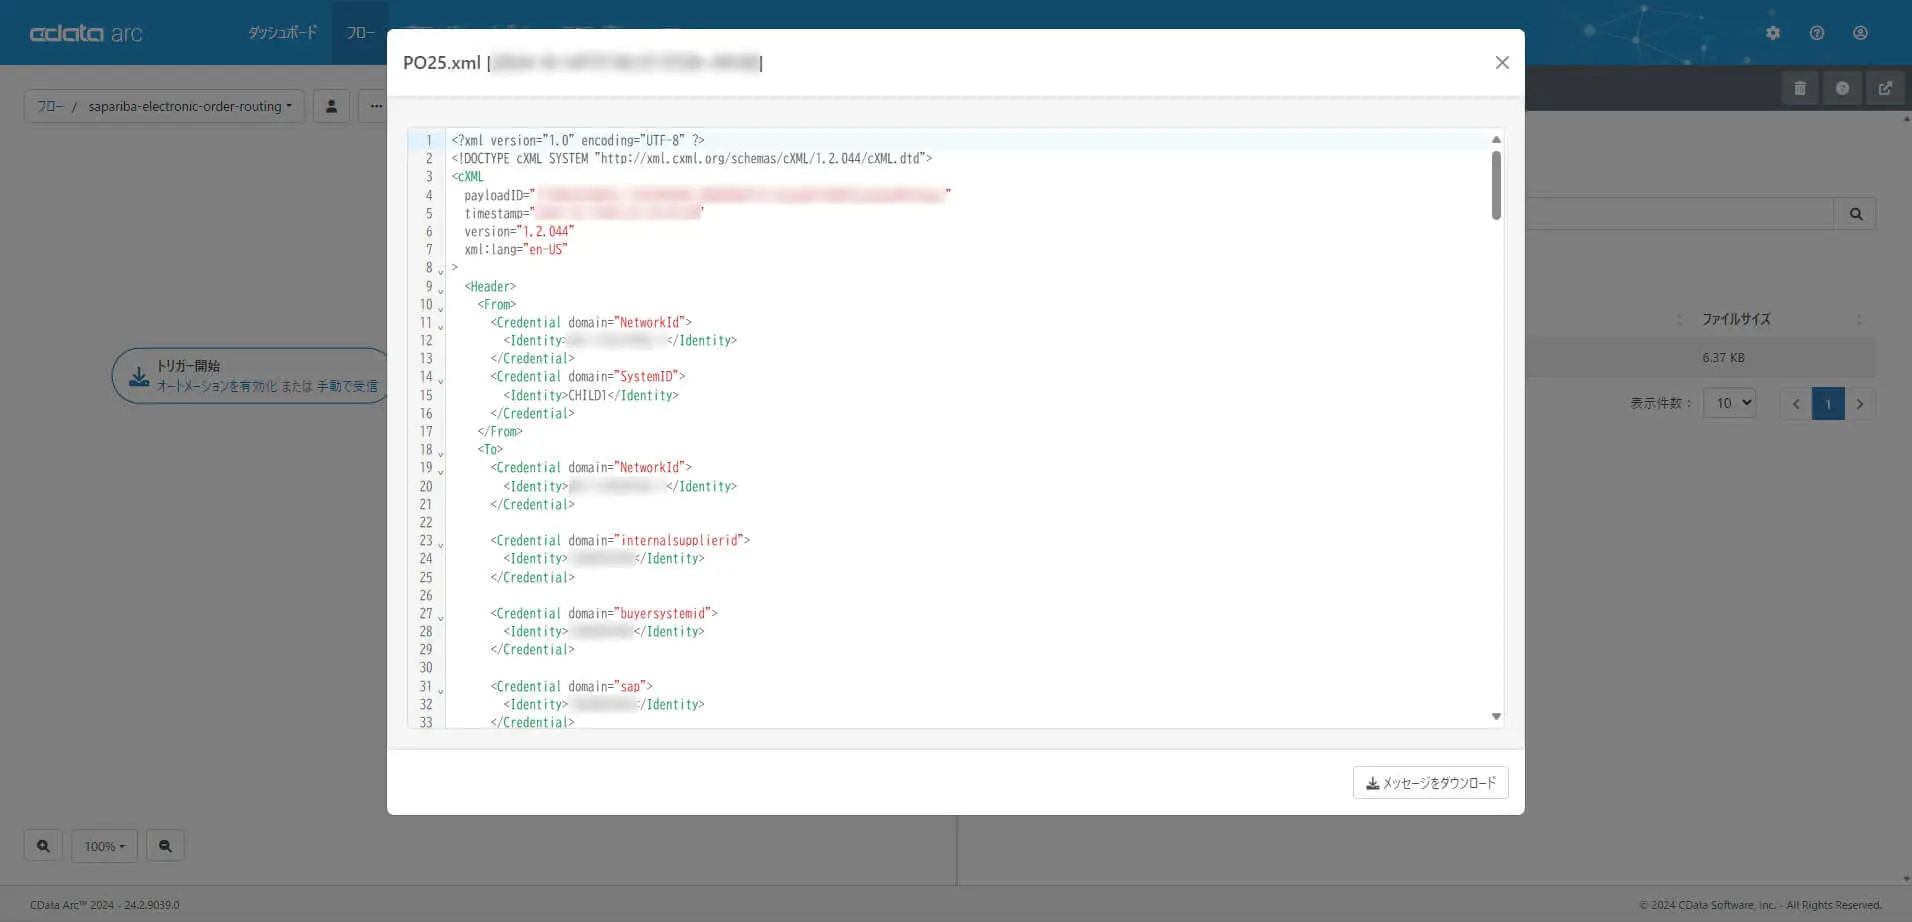Viewport: 1912px width, 922px height.
Task: Click the sort arrows right of ファイルサイズ
Action: coord(1859,319)
